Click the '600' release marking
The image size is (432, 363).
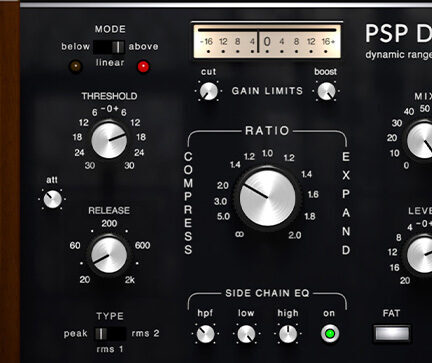pyautogui.click(x=143, y=246)
